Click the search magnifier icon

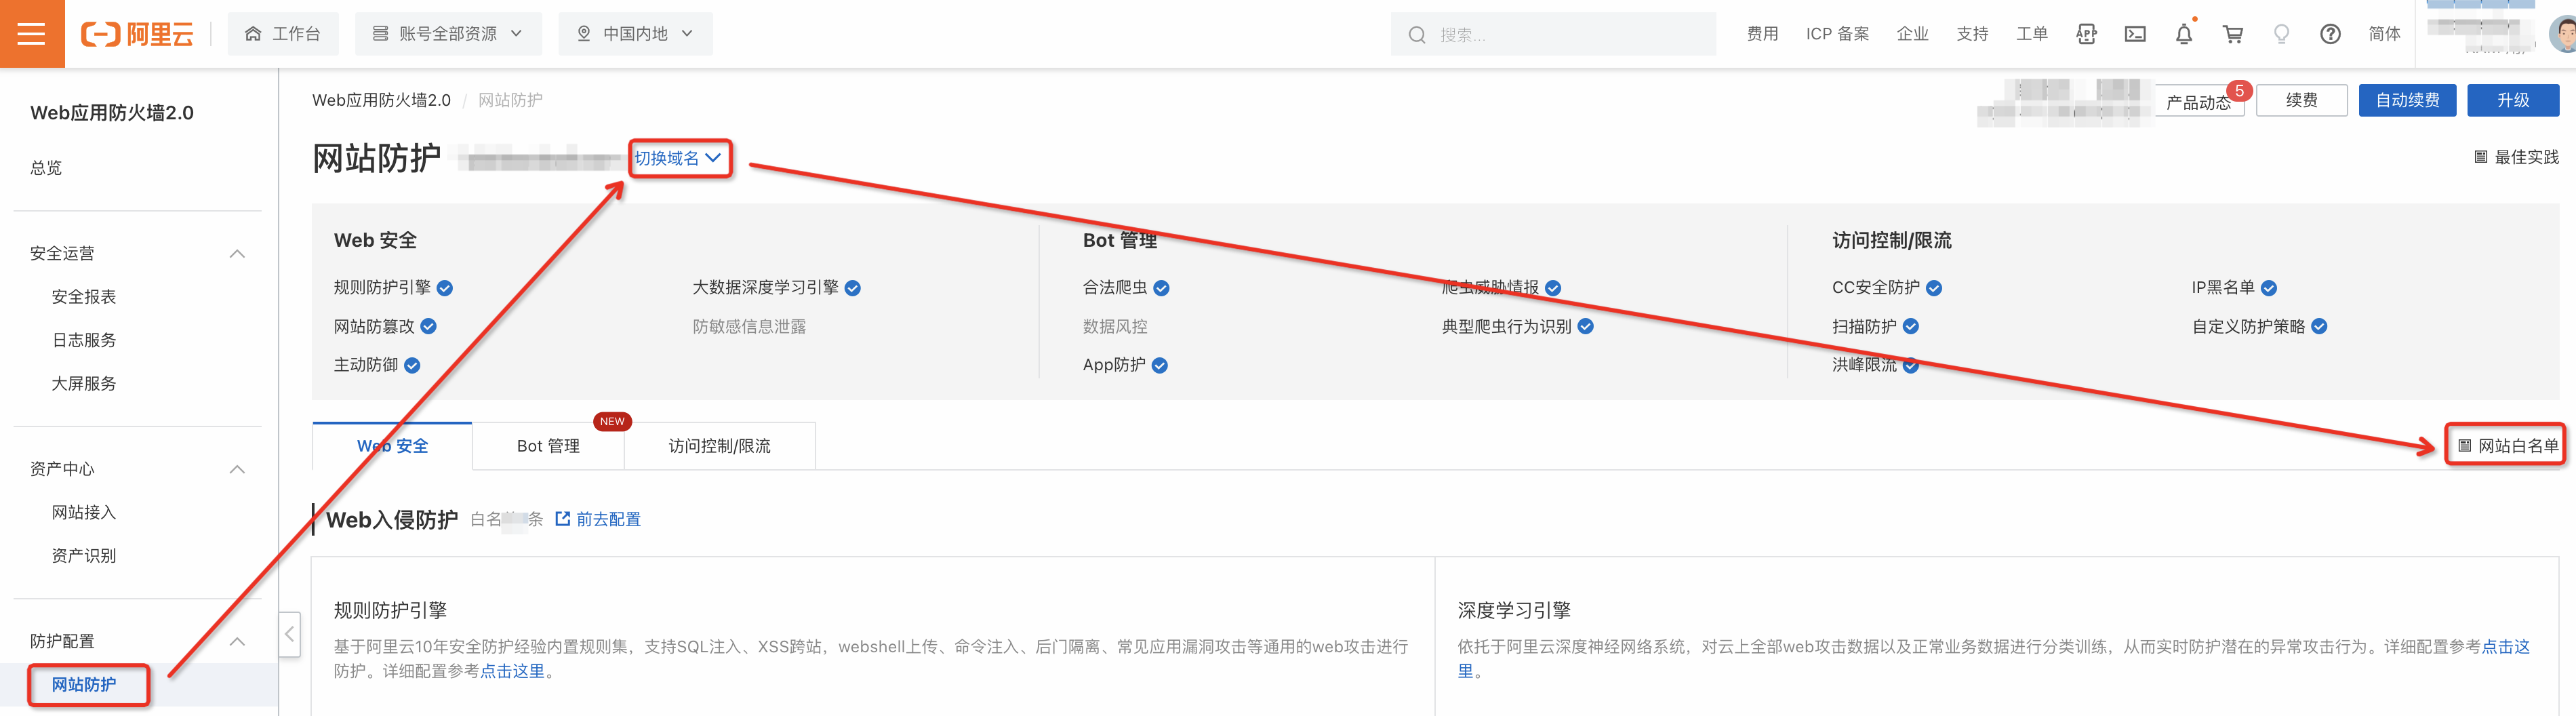point(1417,35)
